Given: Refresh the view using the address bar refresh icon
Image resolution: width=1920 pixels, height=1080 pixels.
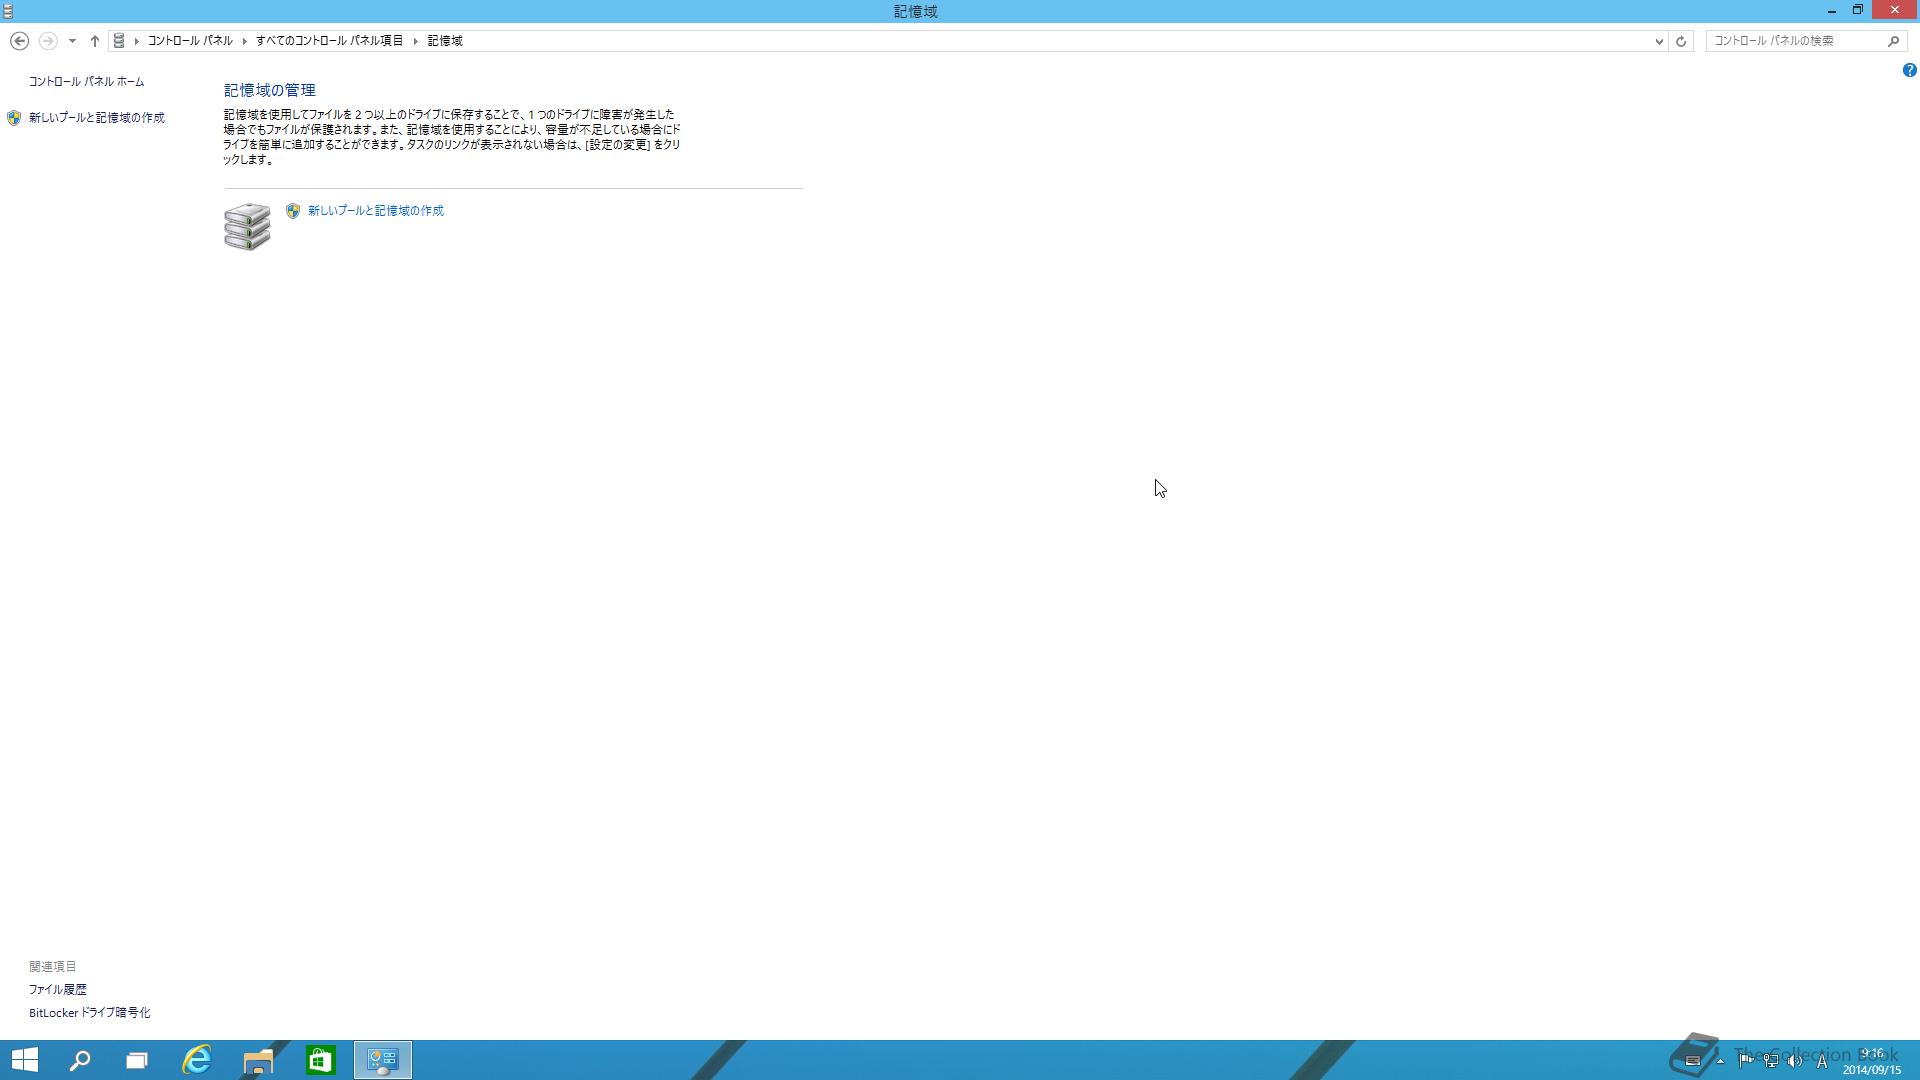Looking at the screenshot, I should 1681,41.
